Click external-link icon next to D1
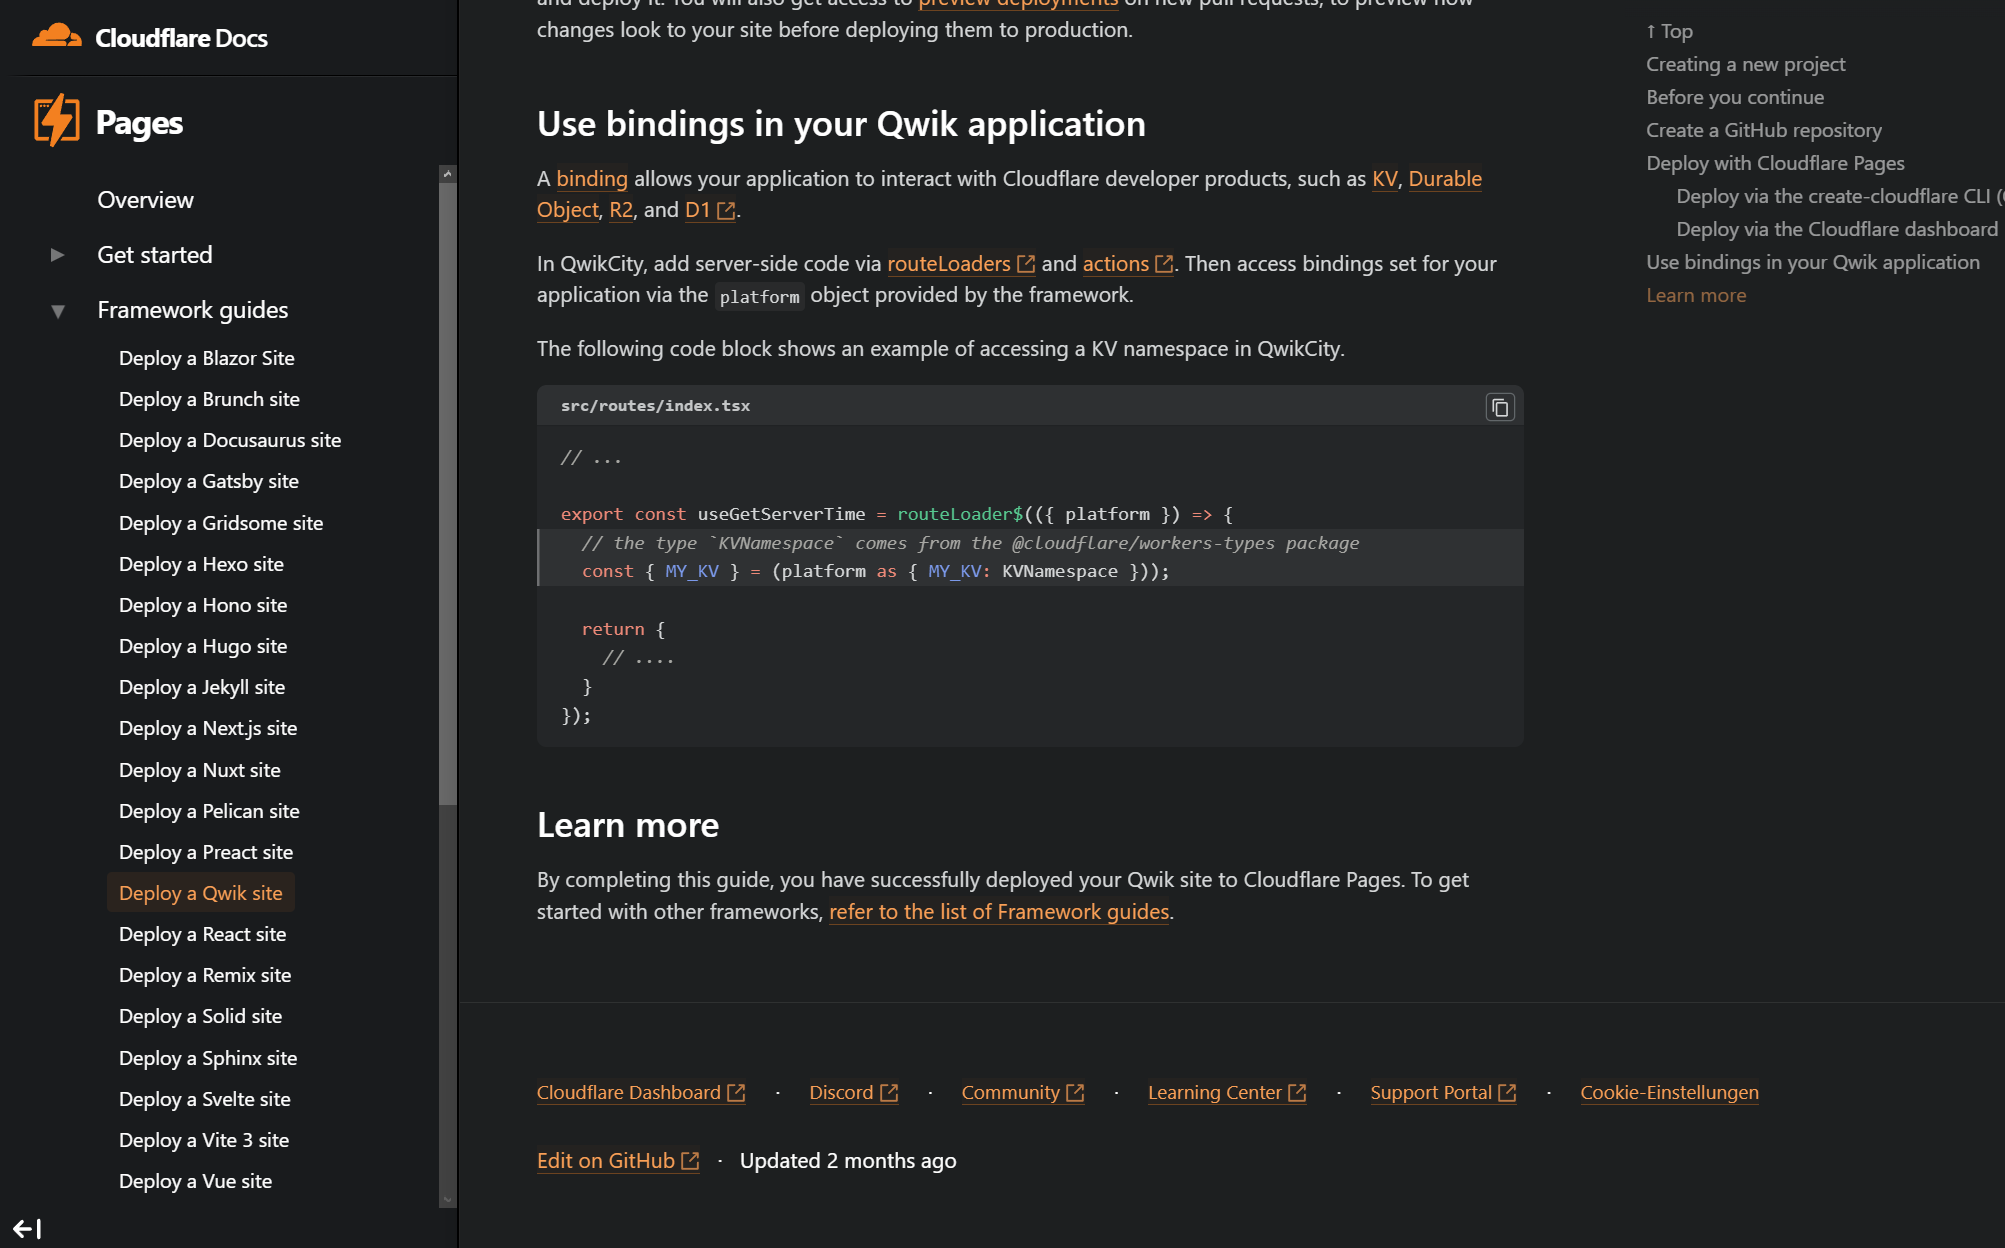Image resolution: width=2005 pixels, height=1248 pixels. point(727,210)
